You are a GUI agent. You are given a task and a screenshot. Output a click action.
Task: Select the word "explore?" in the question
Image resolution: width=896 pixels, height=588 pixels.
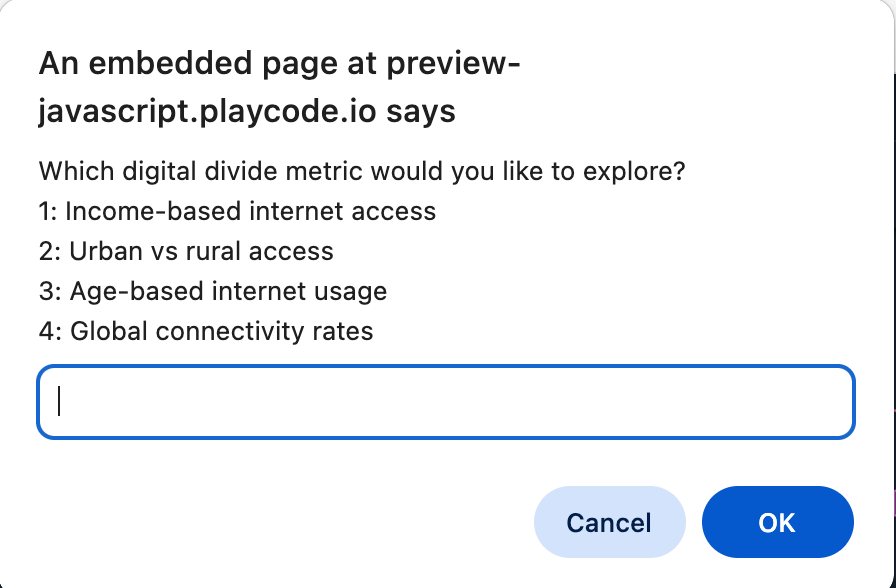634,171
